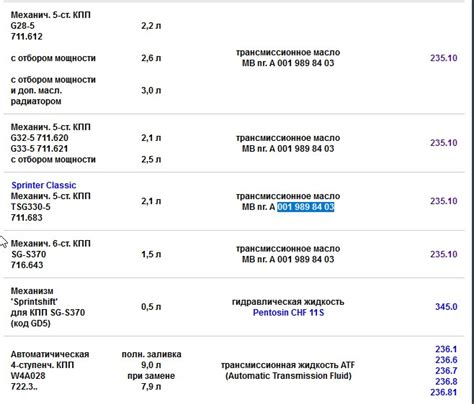474x404 pixels.
Task: Click the Автоматическая 4-ступенч. КПП label
Action: pyautogui.click(x=50, y=360)
